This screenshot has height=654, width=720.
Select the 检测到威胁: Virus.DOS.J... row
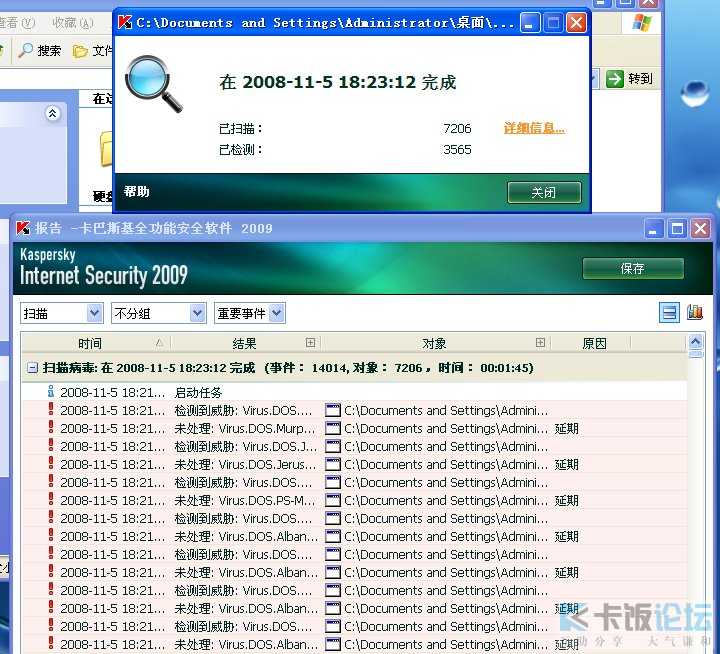tap(354, 446)
